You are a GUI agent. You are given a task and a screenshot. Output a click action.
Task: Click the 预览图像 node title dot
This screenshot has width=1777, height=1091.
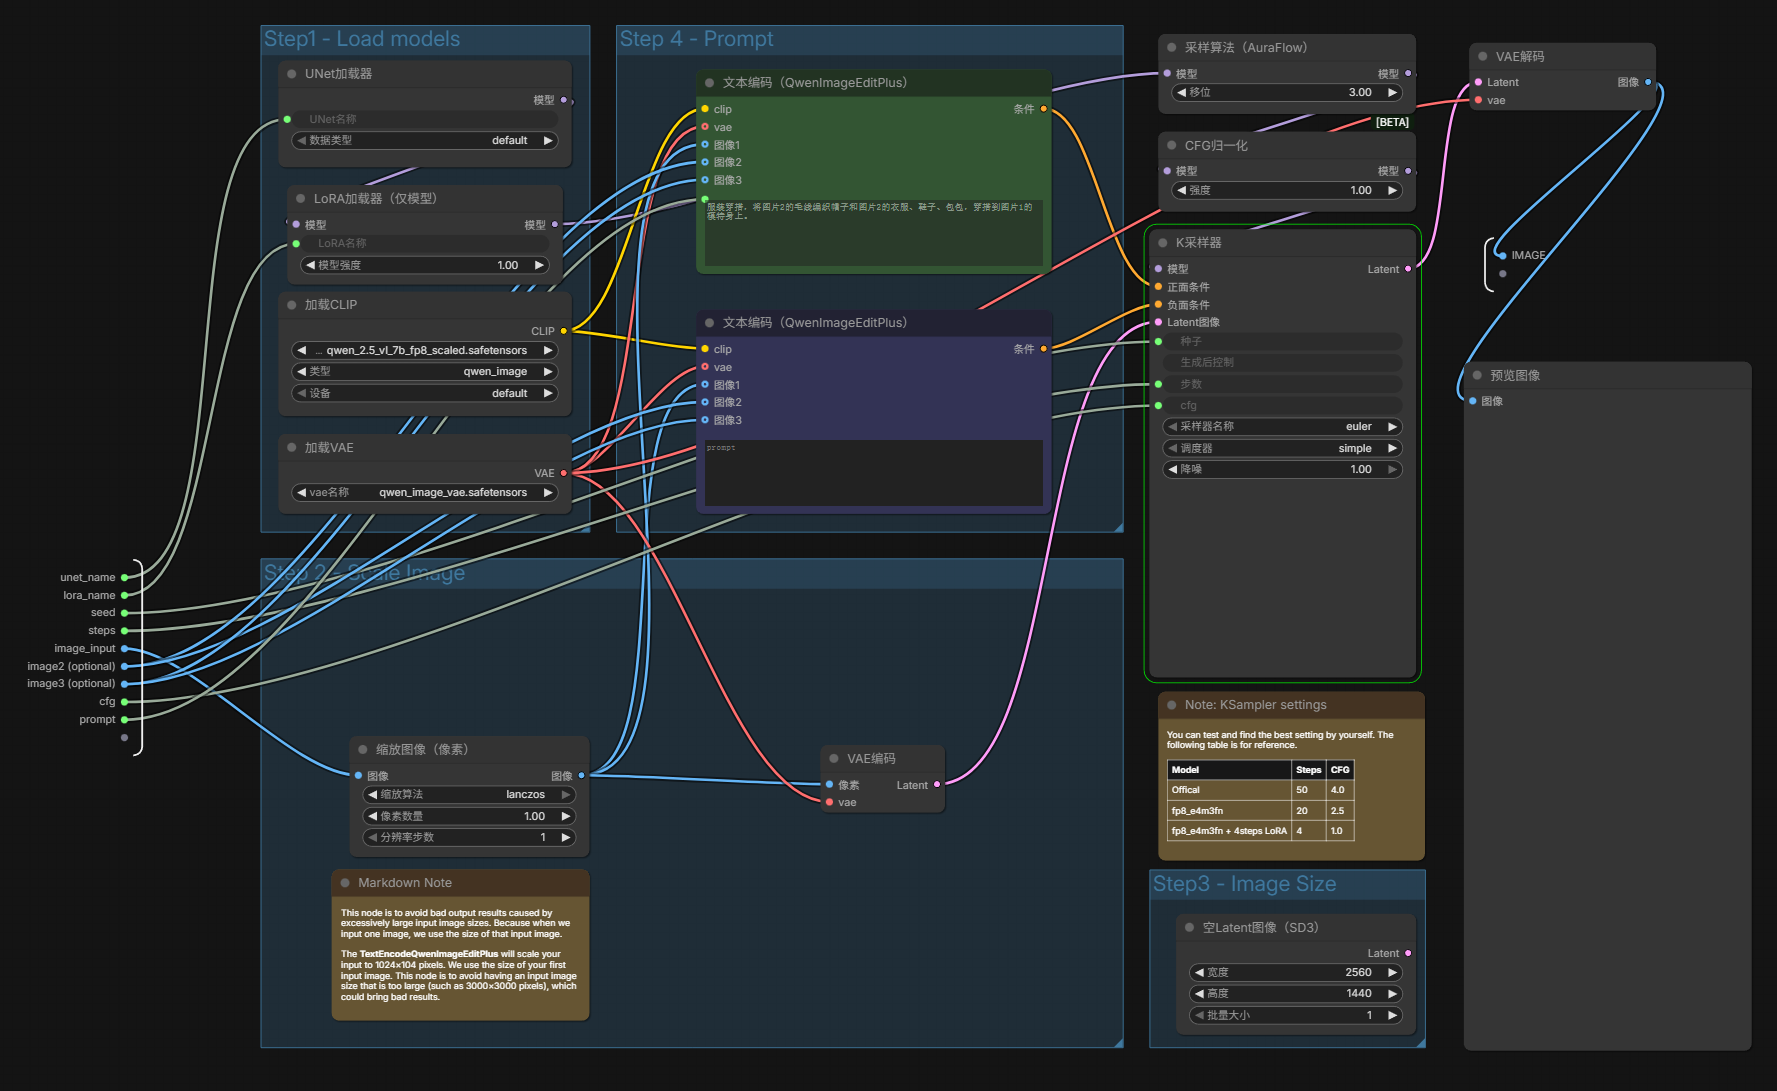[1477, 376]
